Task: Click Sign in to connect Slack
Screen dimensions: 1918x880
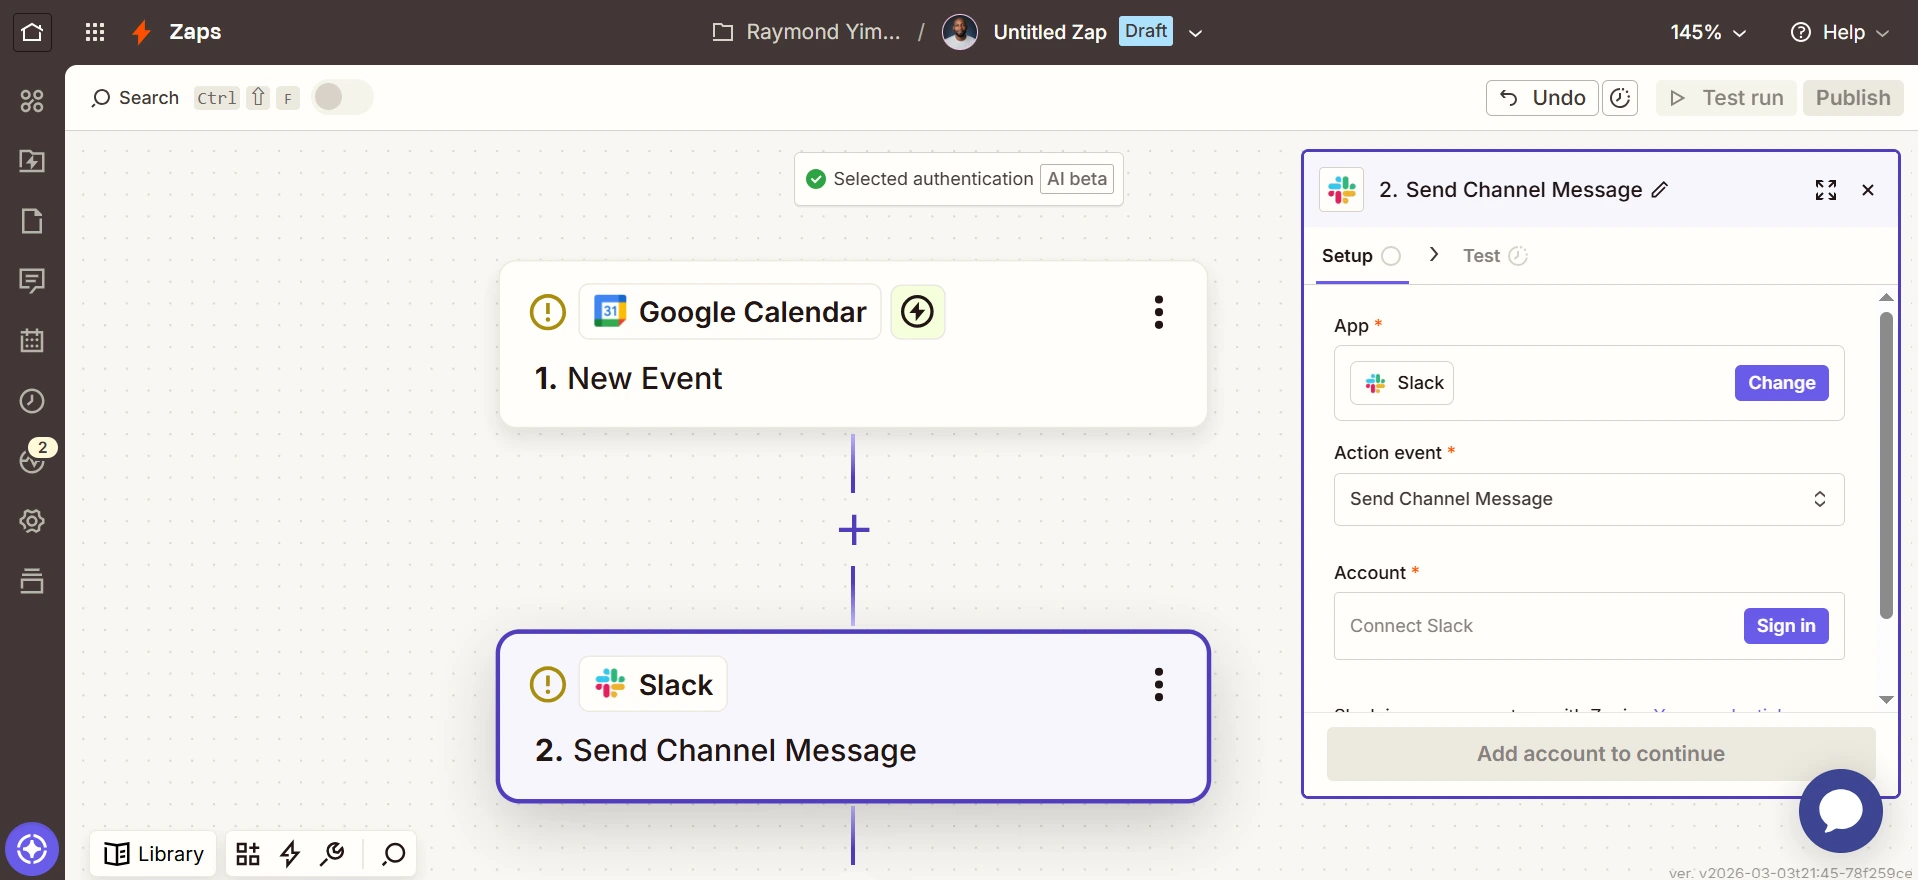Action: click(x=1785, y=626)
